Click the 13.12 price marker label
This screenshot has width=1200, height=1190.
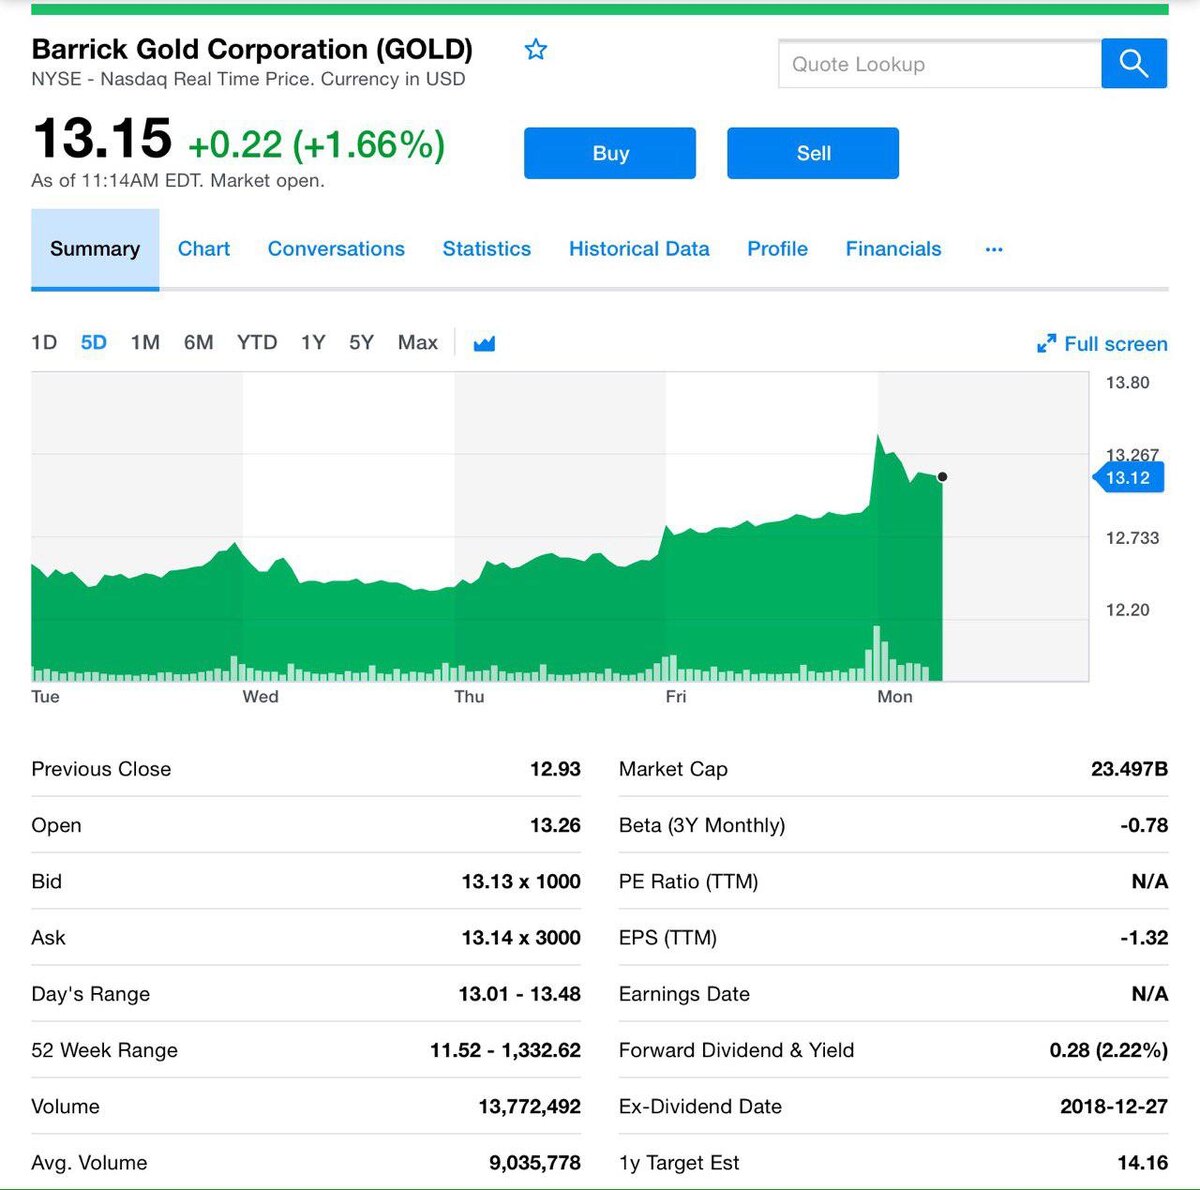[1128, 478]
